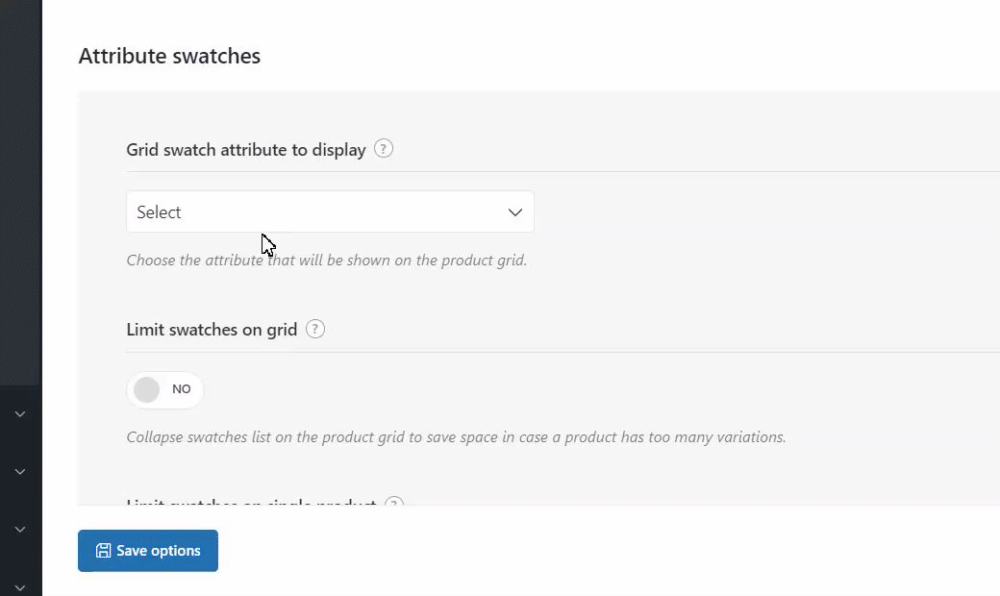This screenshot has height=596, width=1000.
Task: Click help icon next to Limit swatches on grid
Action: (315, 329)
